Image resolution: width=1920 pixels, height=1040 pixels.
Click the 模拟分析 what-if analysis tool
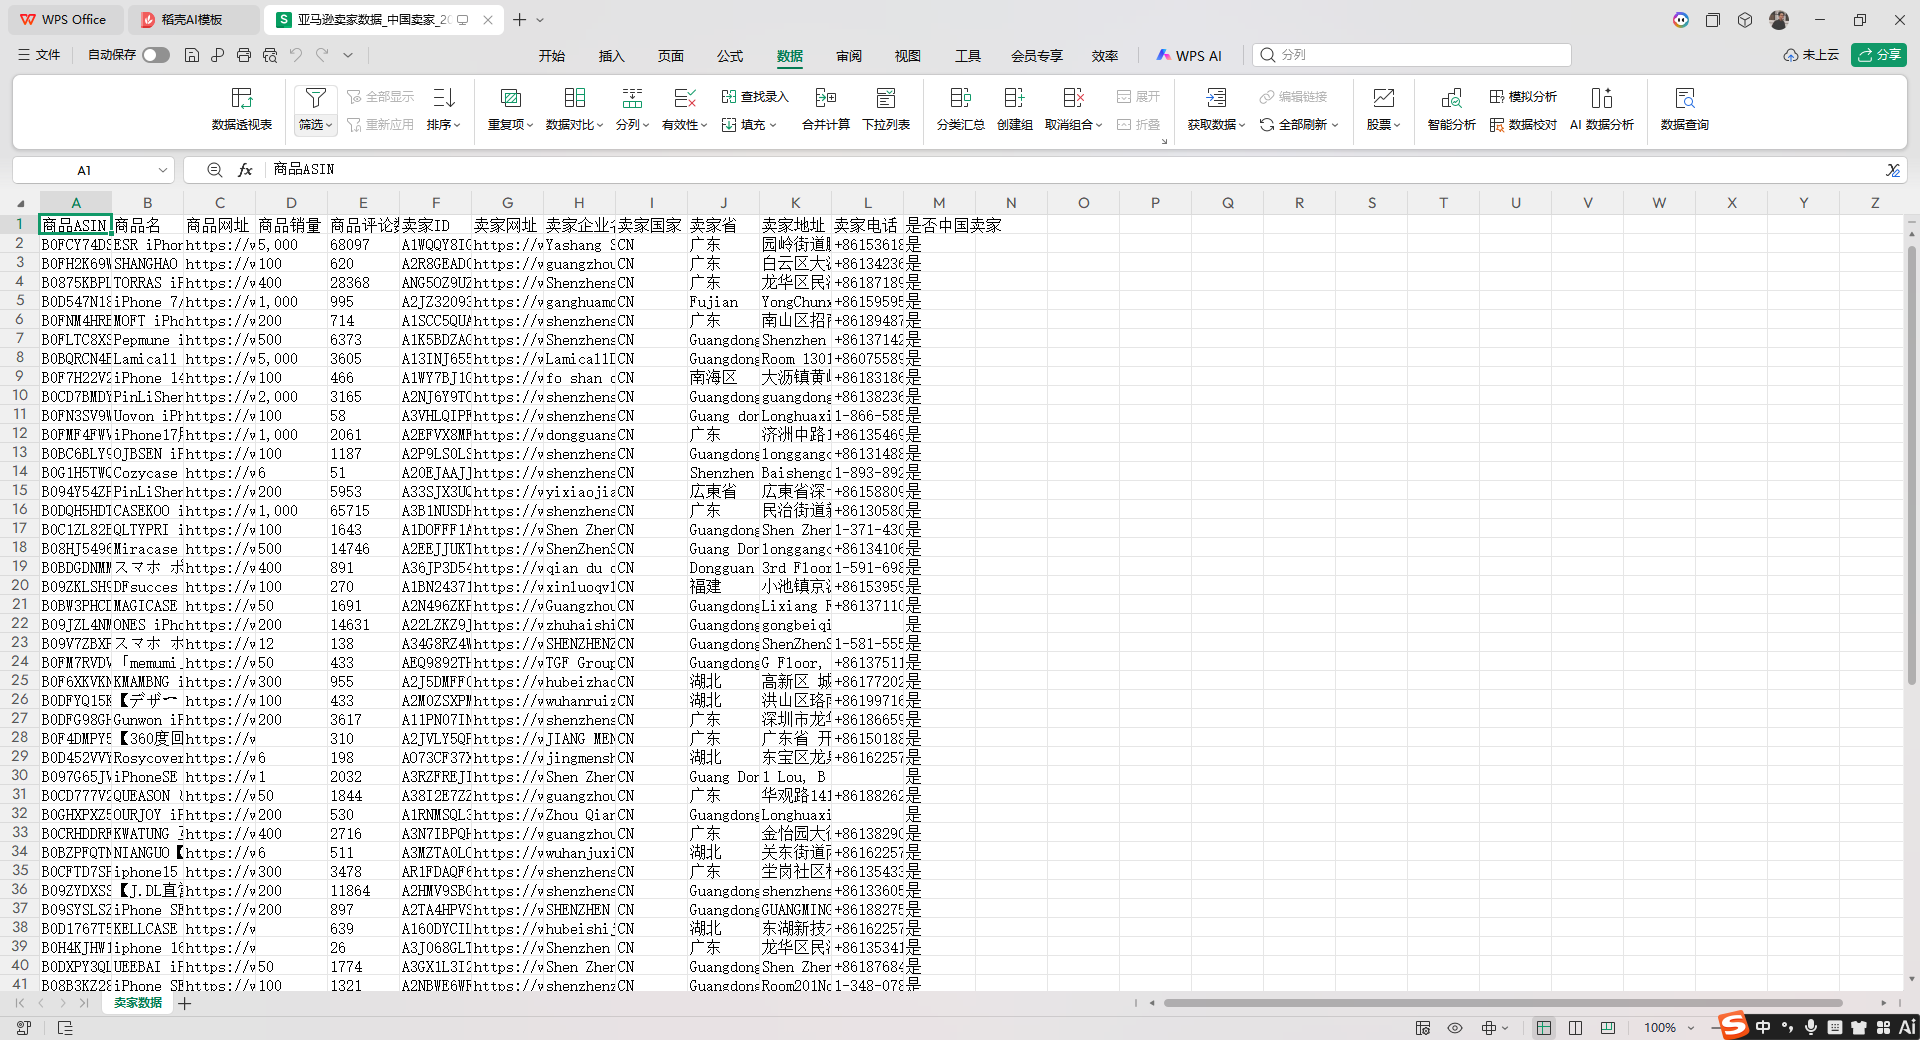pyautogui.click(x=1523, y=97)
